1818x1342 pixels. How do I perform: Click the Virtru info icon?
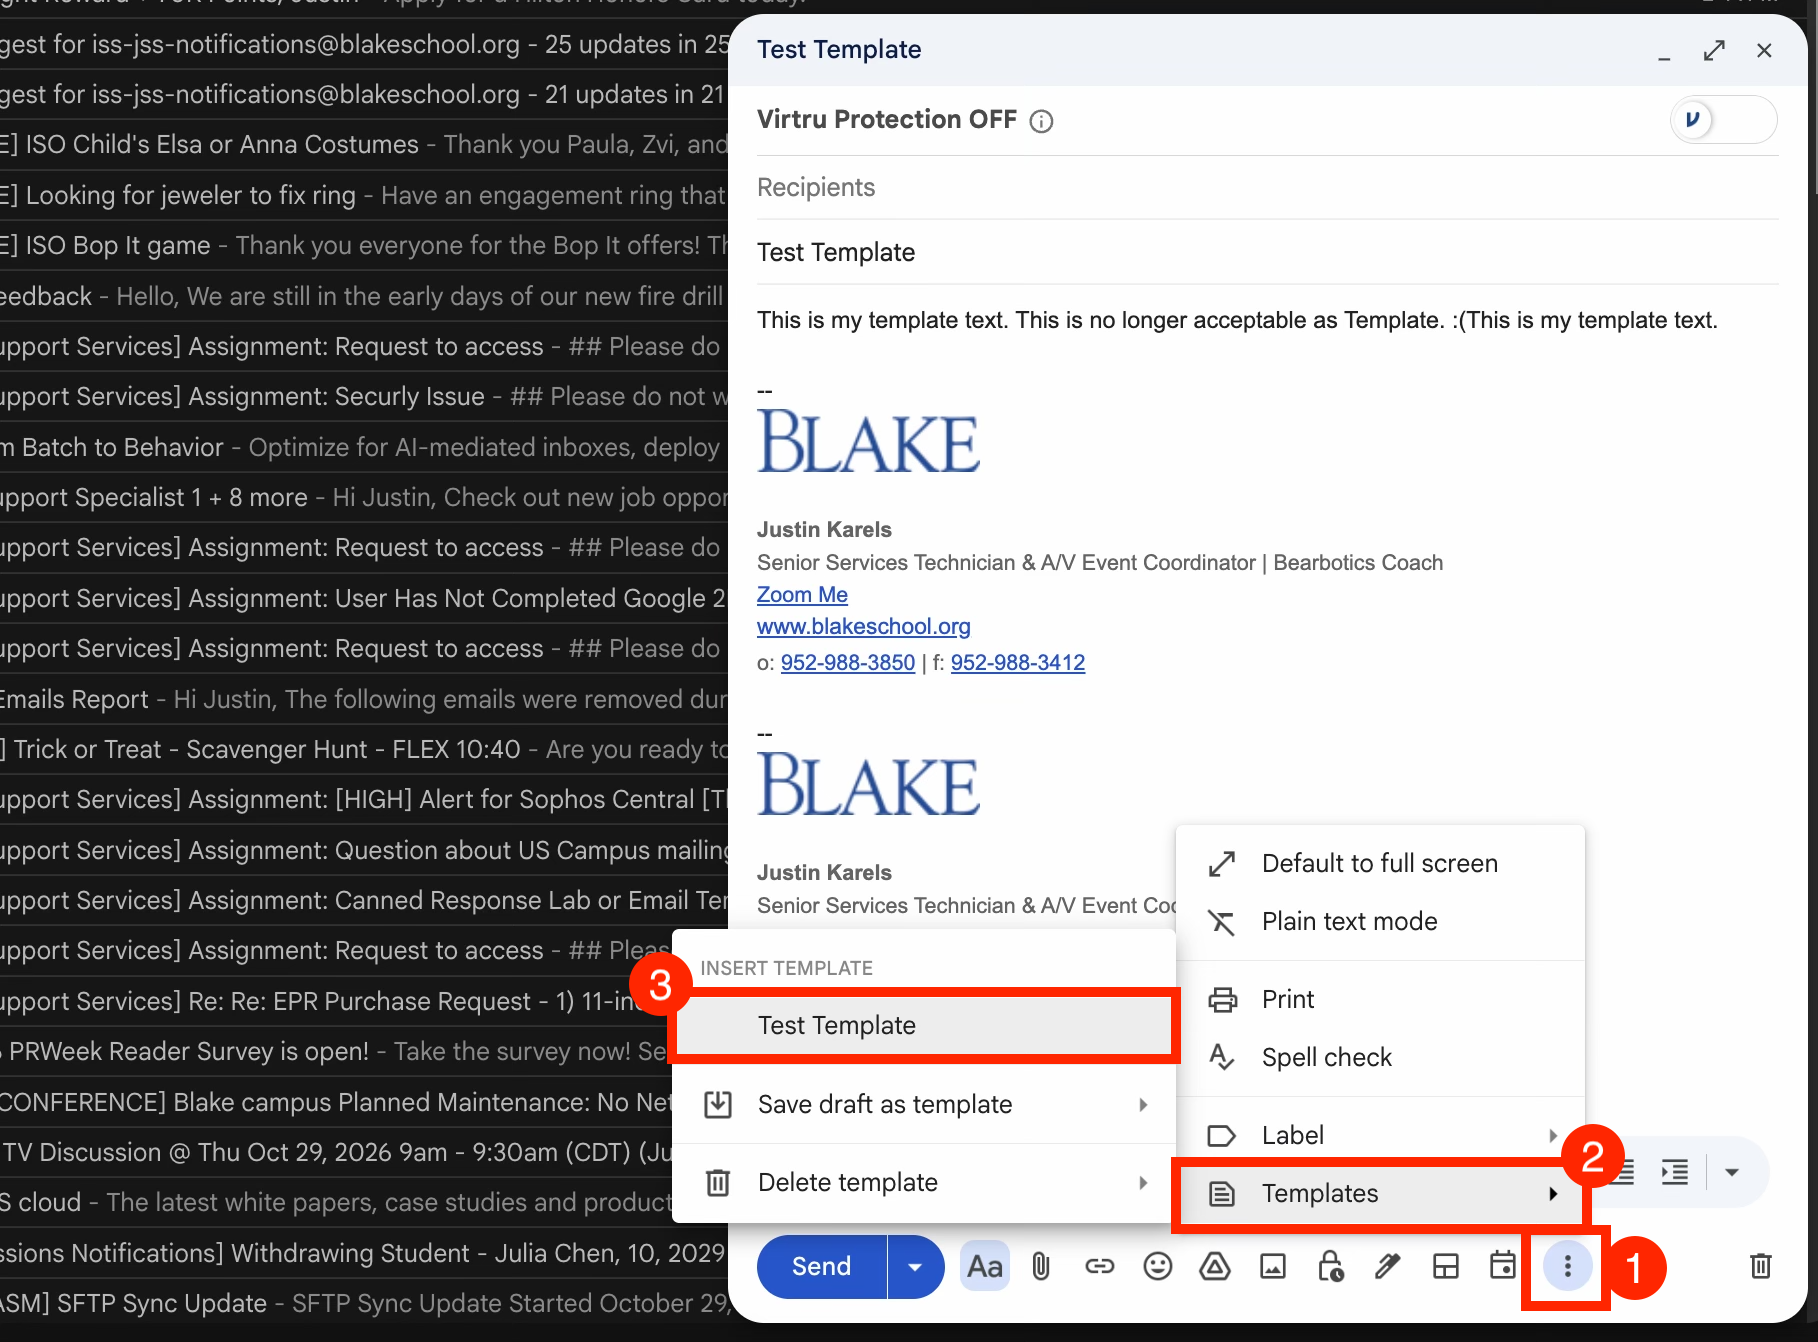click(x=1041, y=121)
